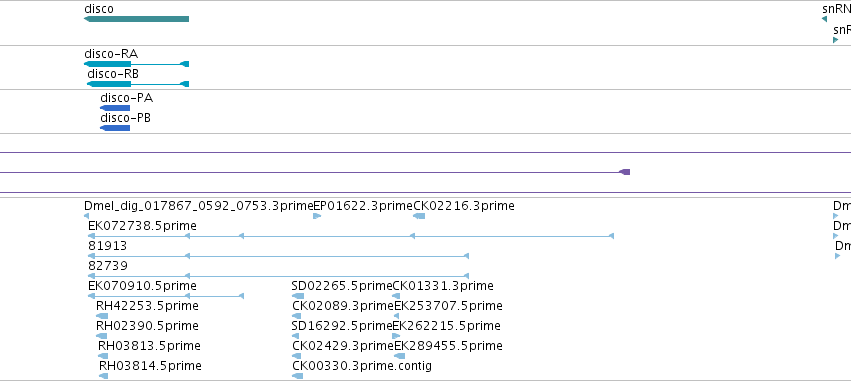This screenshot has width=851, height=381.
Task: Select the CK02216.3prime feature glyph
Action: pyautogui.click(x=419, y=216)
